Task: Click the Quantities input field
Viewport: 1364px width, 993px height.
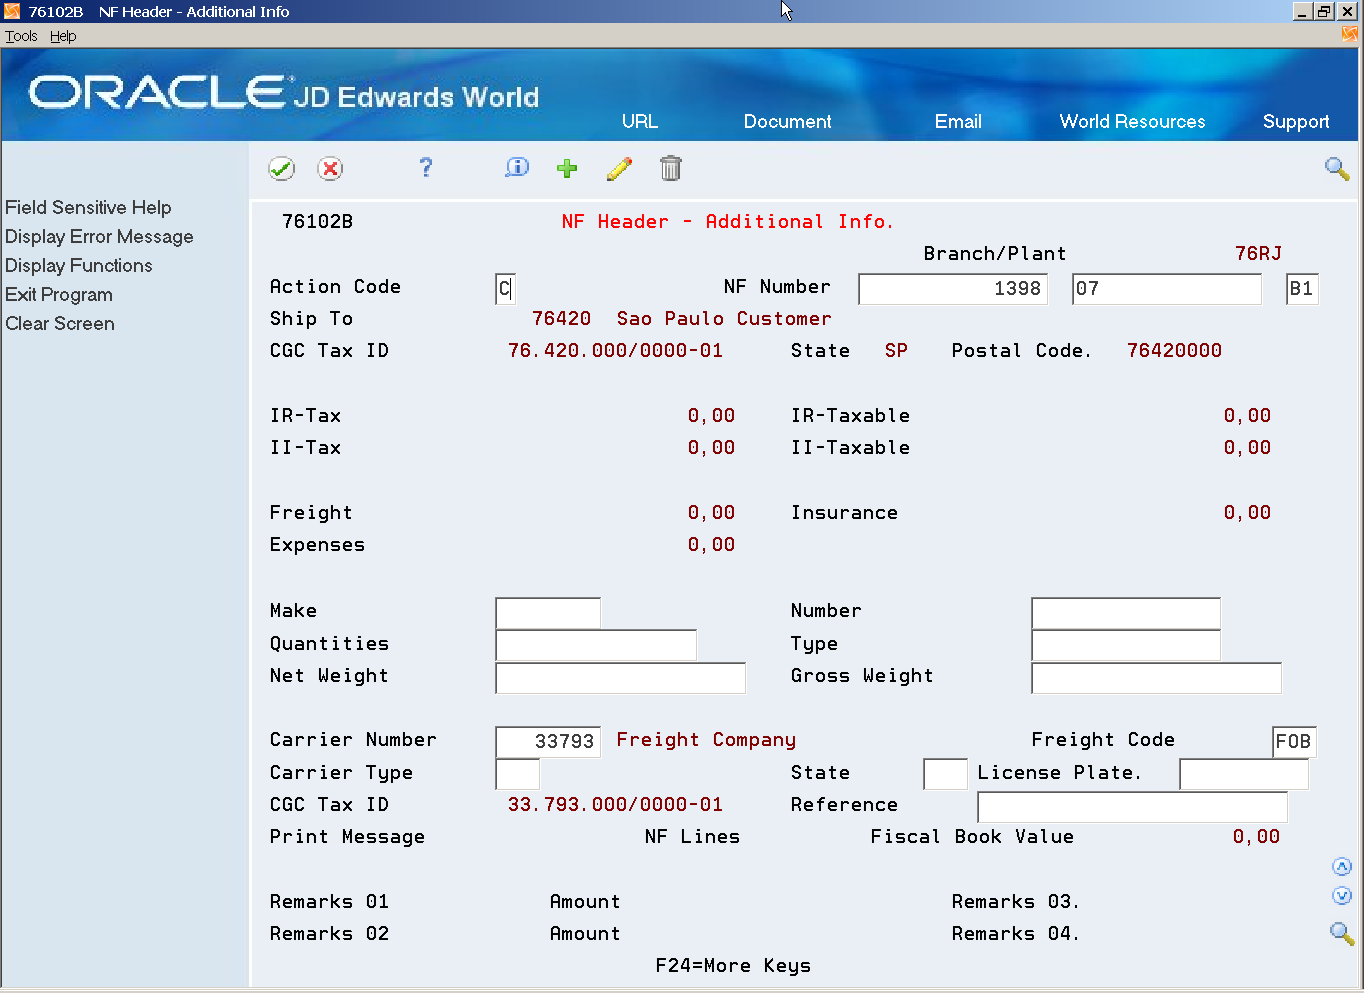Action: click(x=596, y=645)
